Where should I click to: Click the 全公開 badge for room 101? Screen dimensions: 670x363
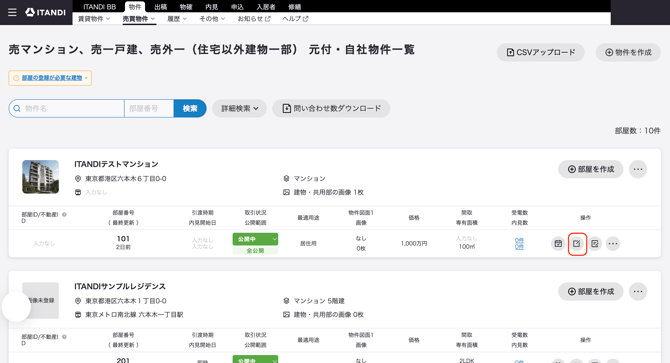[256, 251]
